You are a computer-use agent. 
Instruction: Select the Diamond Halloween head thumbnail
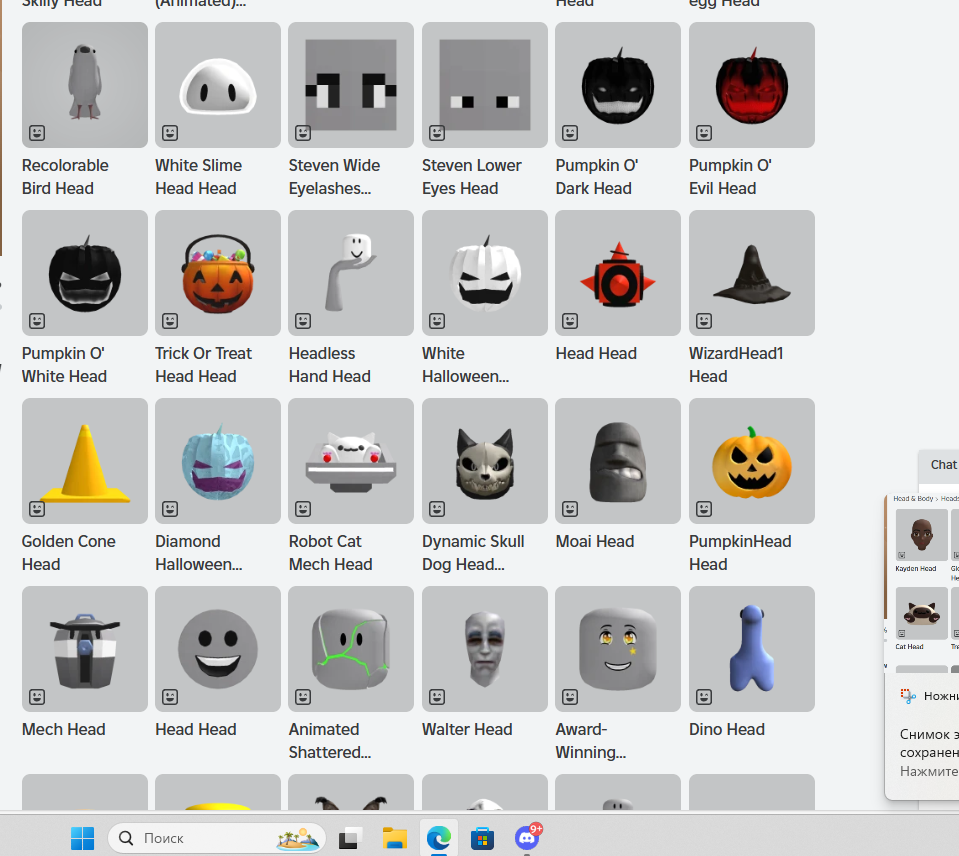point(218,461)
